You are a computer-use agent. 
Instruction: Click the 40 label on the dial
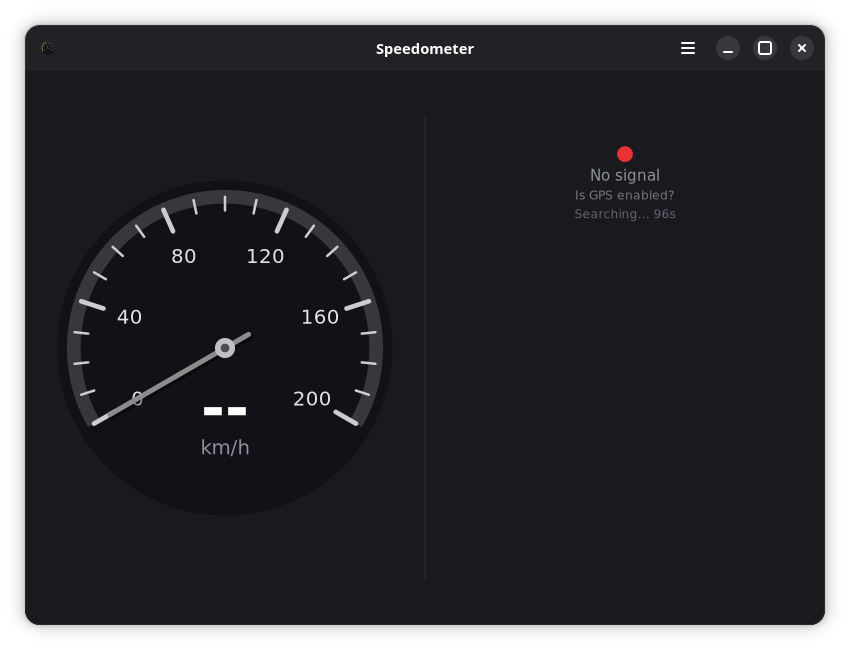pyautogui.click(x=130, y=317)
